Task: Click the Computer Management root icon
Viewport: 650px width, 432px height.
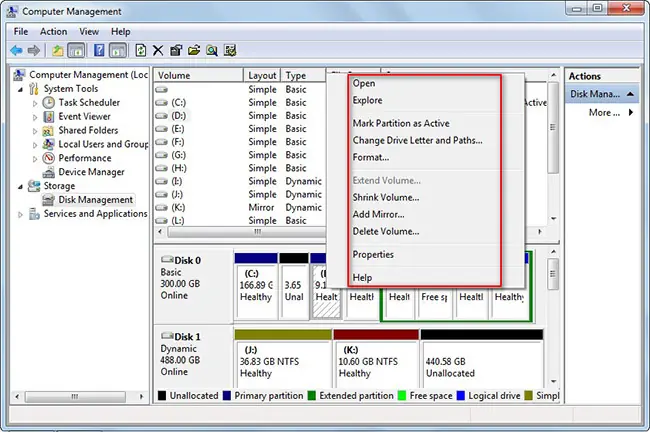Action: click(x=19, y=75)
